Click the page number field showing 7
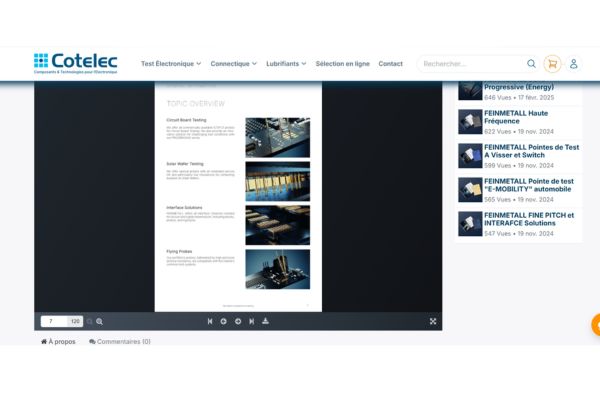Viewport: 600px width, 400px height. click(54, 321)
